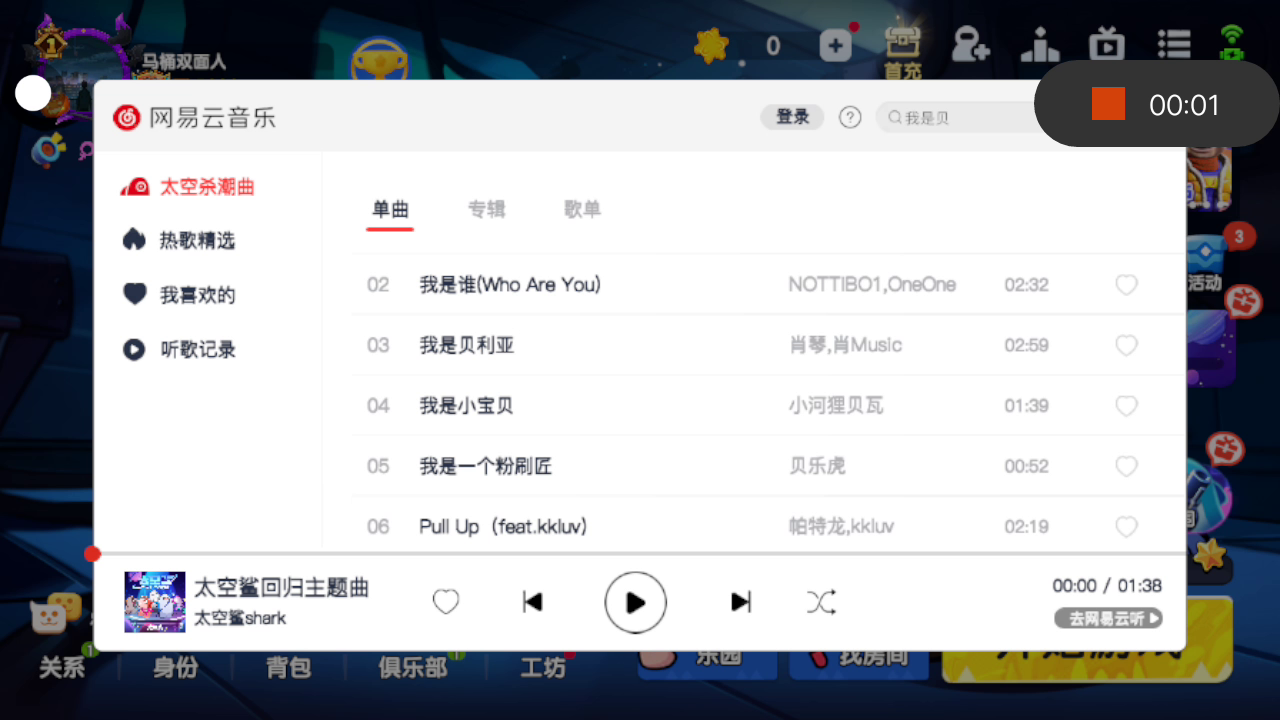The height and width of the screenshot is (720, 1280).
Task: Click the playback progress bar handle
Action: (93, 554)
